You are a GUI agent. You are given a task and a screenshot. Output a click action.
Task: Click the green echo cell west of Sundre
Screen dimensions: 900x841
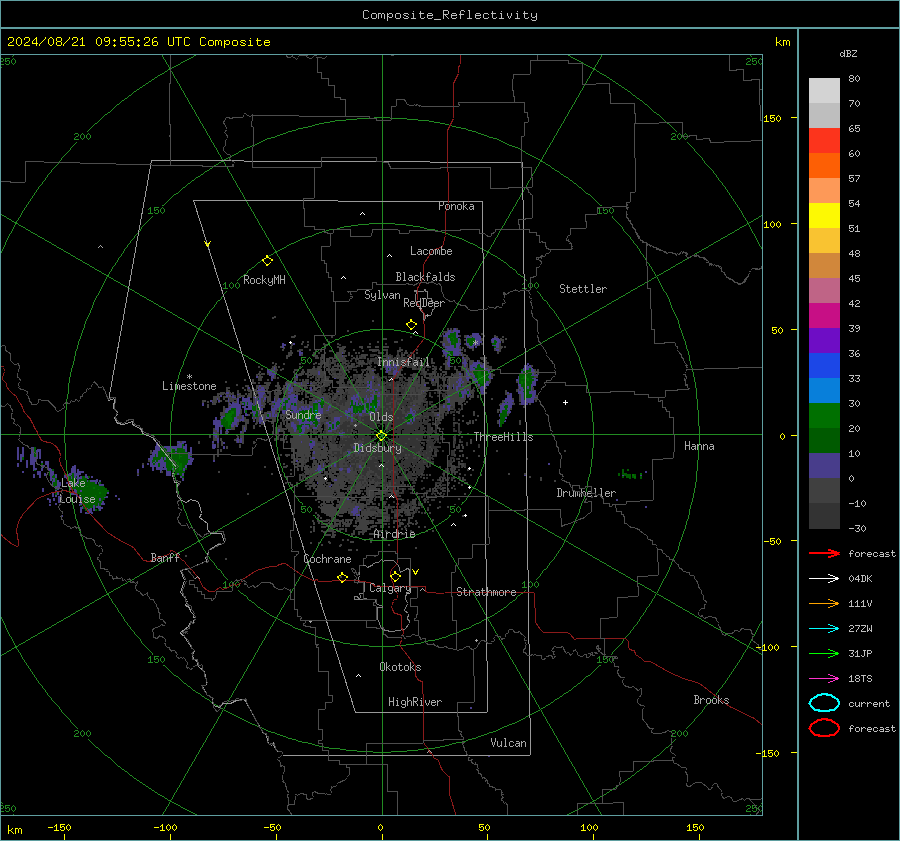point(231,416)
